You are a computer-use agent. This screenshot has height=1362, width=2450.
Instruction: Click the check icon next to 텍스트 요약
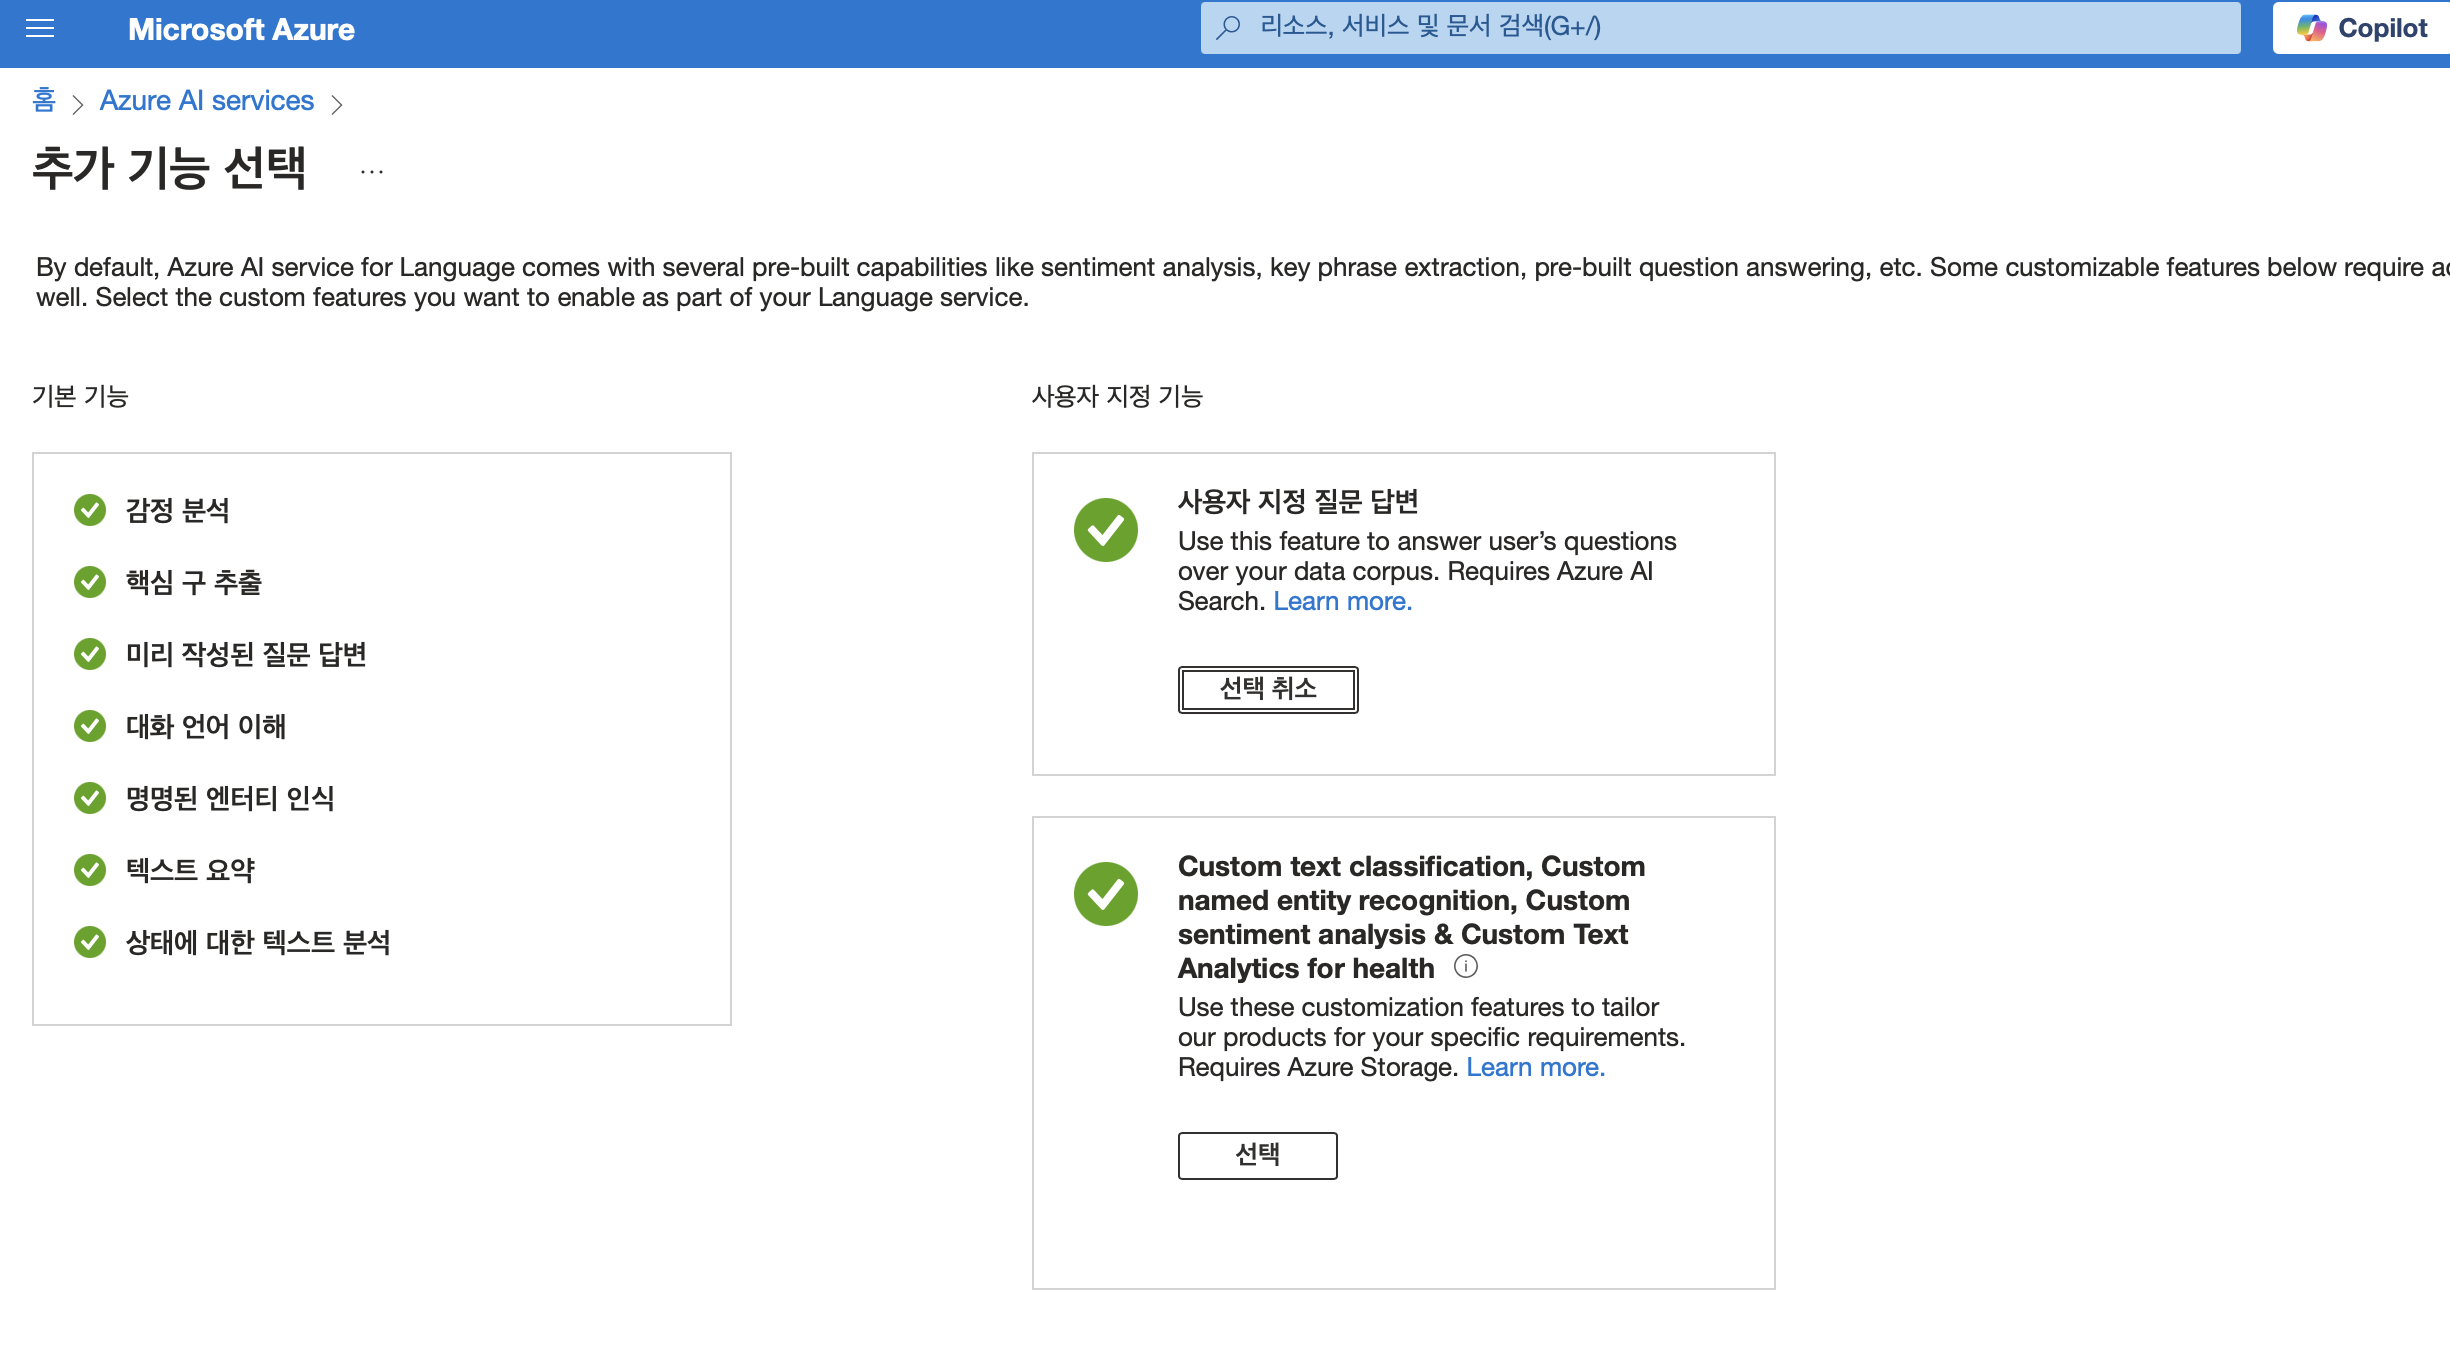[x=90, y=870]
